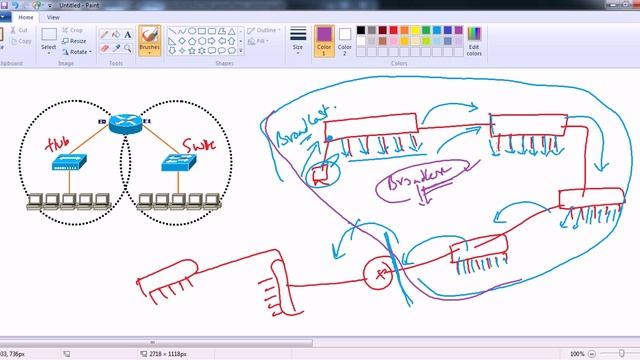
Task: Activate Color 2 background selector
Action: point(344,41)
